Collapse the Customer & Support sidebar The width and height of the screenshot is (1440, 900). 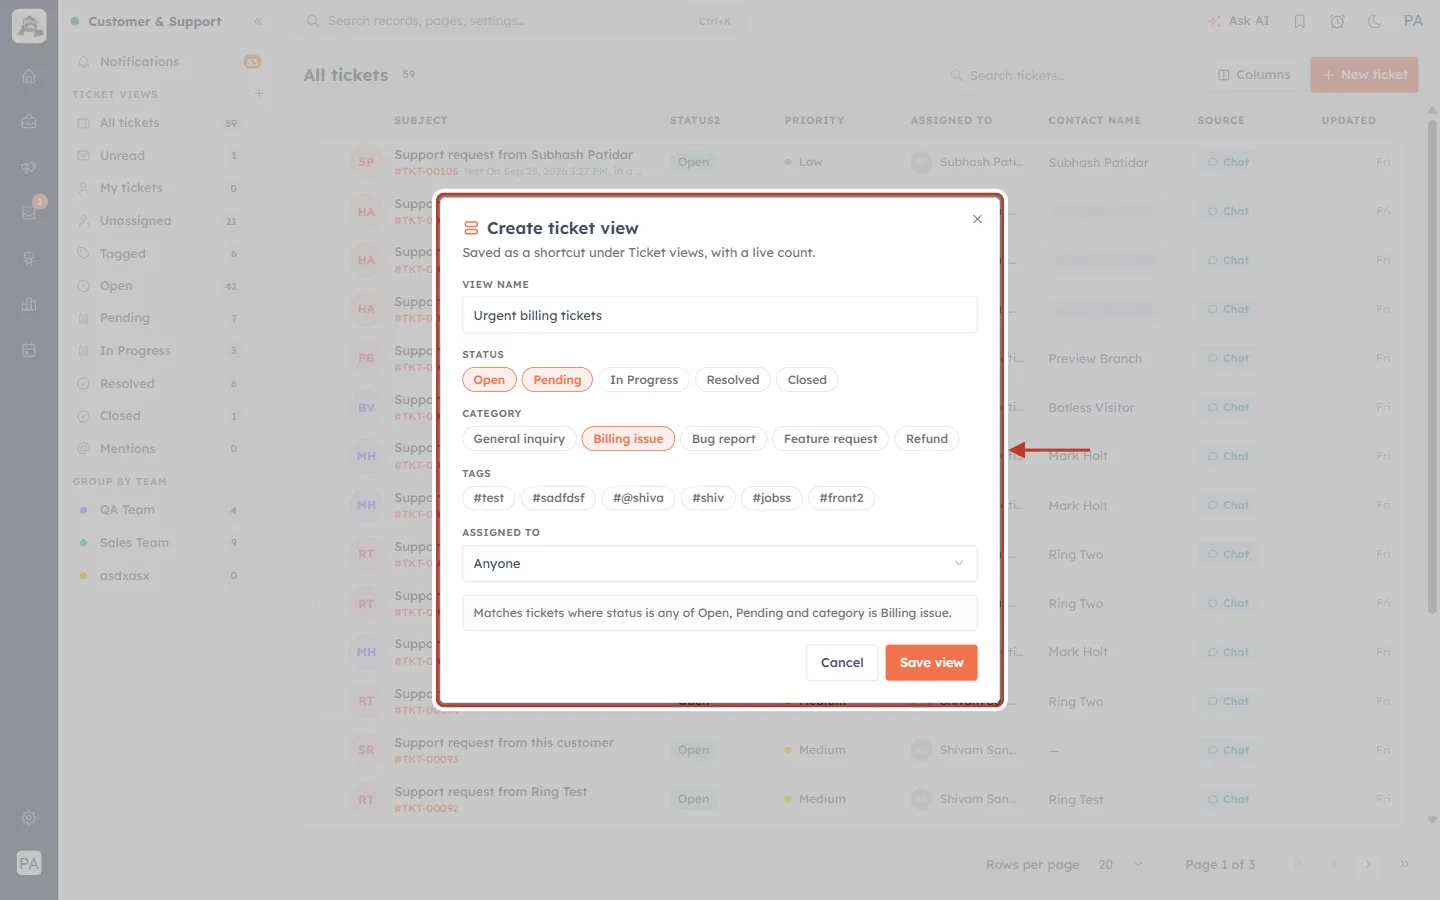[x=258, y=21]
